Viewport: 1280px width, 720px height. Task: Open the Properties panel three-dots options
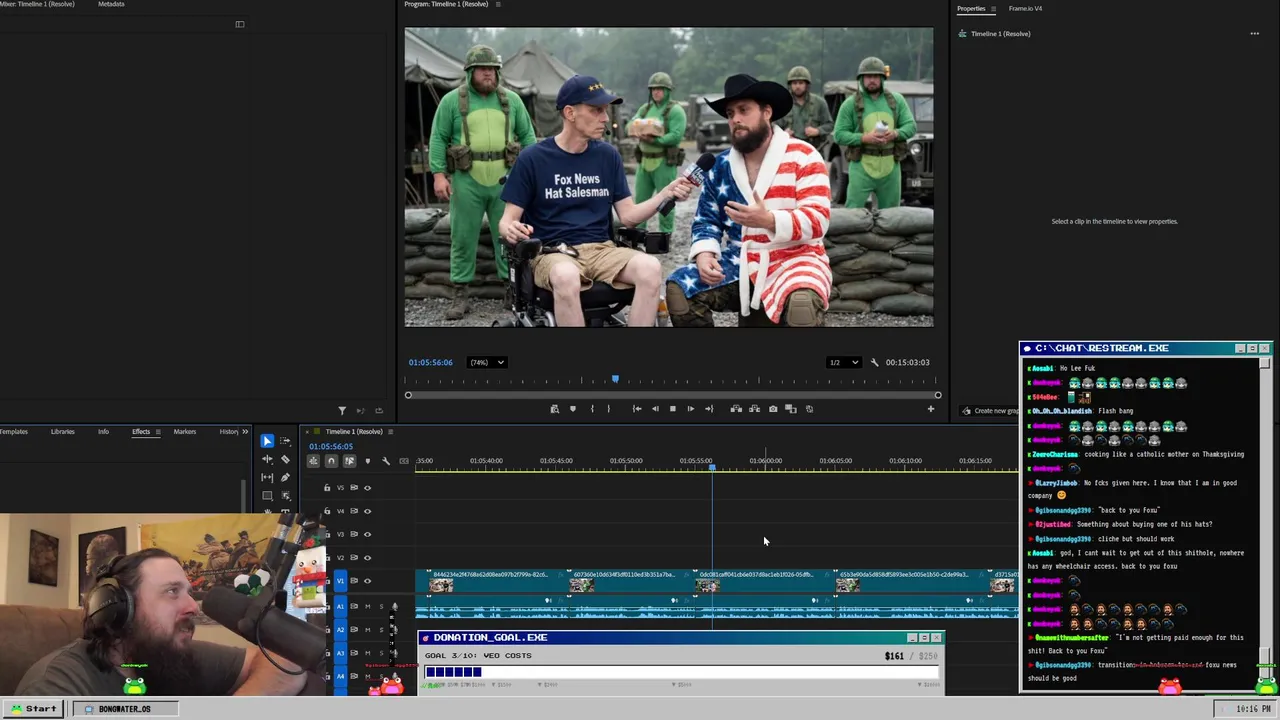tap(1254, 34)
